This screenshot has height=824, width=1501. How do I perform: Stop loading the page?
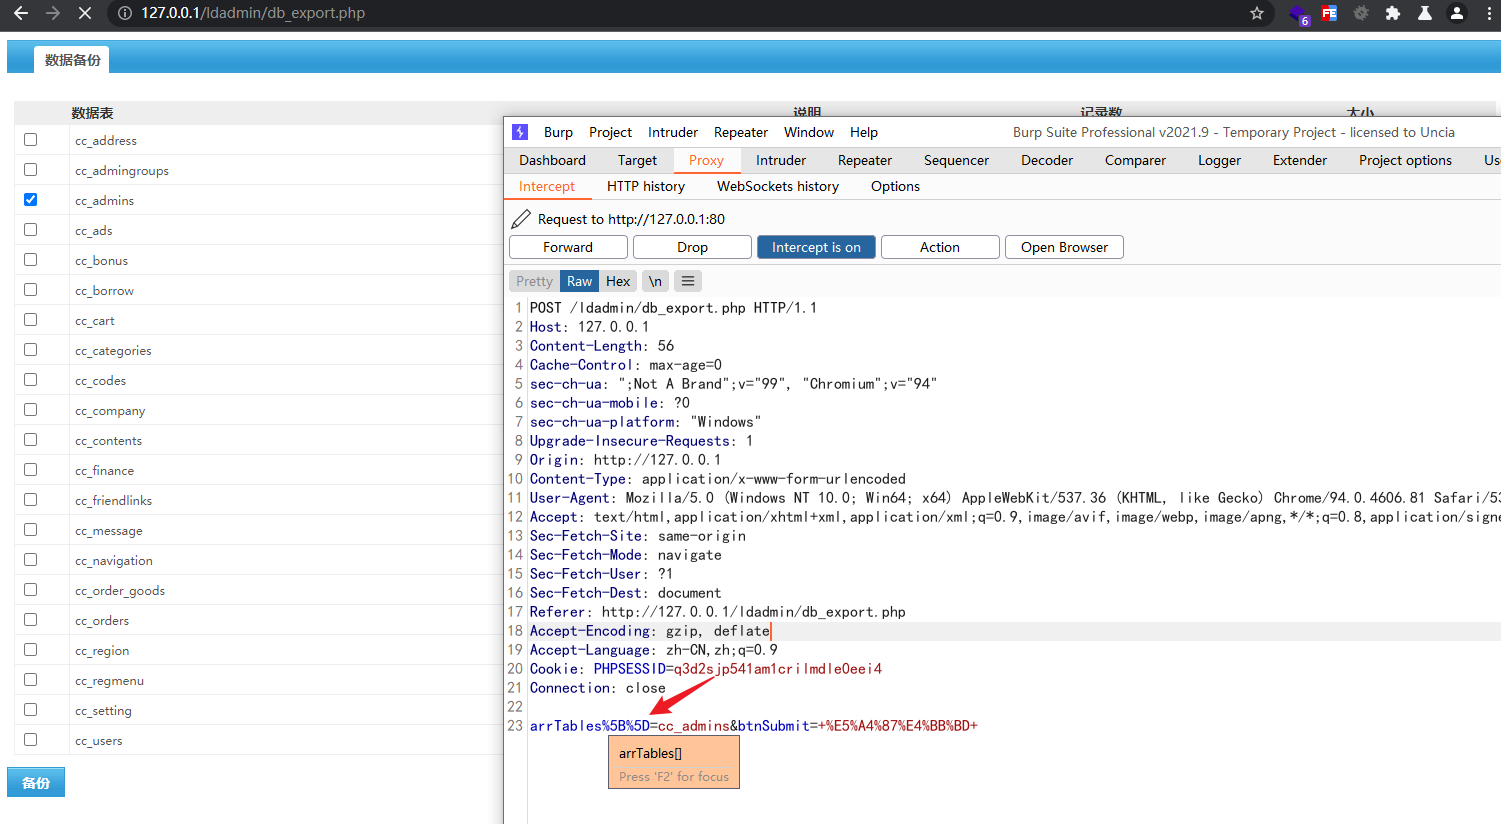(x=85, y=13)
